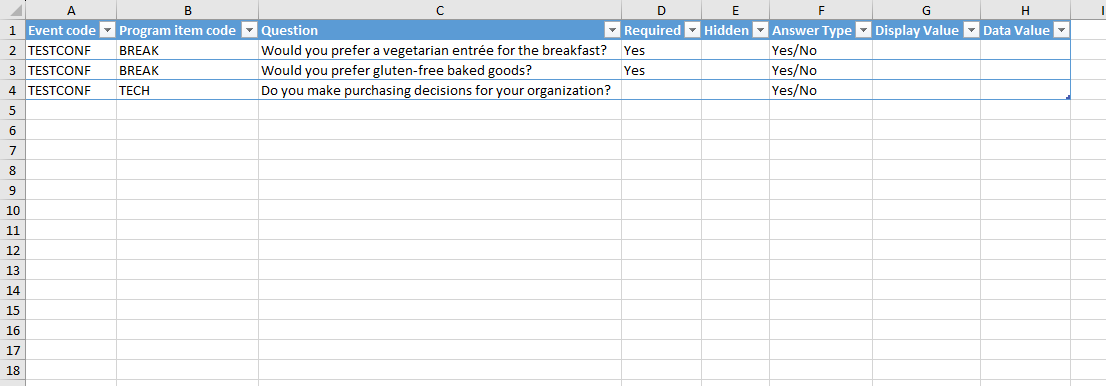Viewport: 1106px width, 386px height.
Task: Select the gluten-free baked goods question cell
Action: click(440, 71)
